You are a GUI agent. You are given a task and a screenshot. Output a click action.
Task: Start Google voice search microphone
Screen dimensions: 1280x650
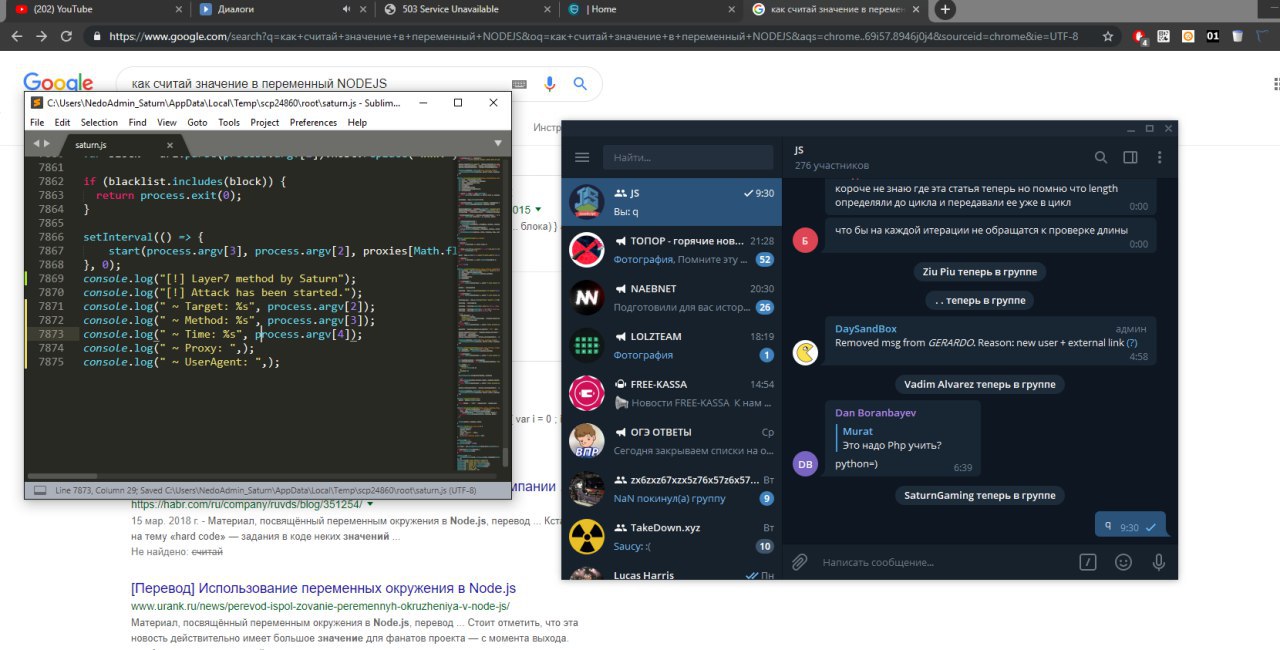549,84
